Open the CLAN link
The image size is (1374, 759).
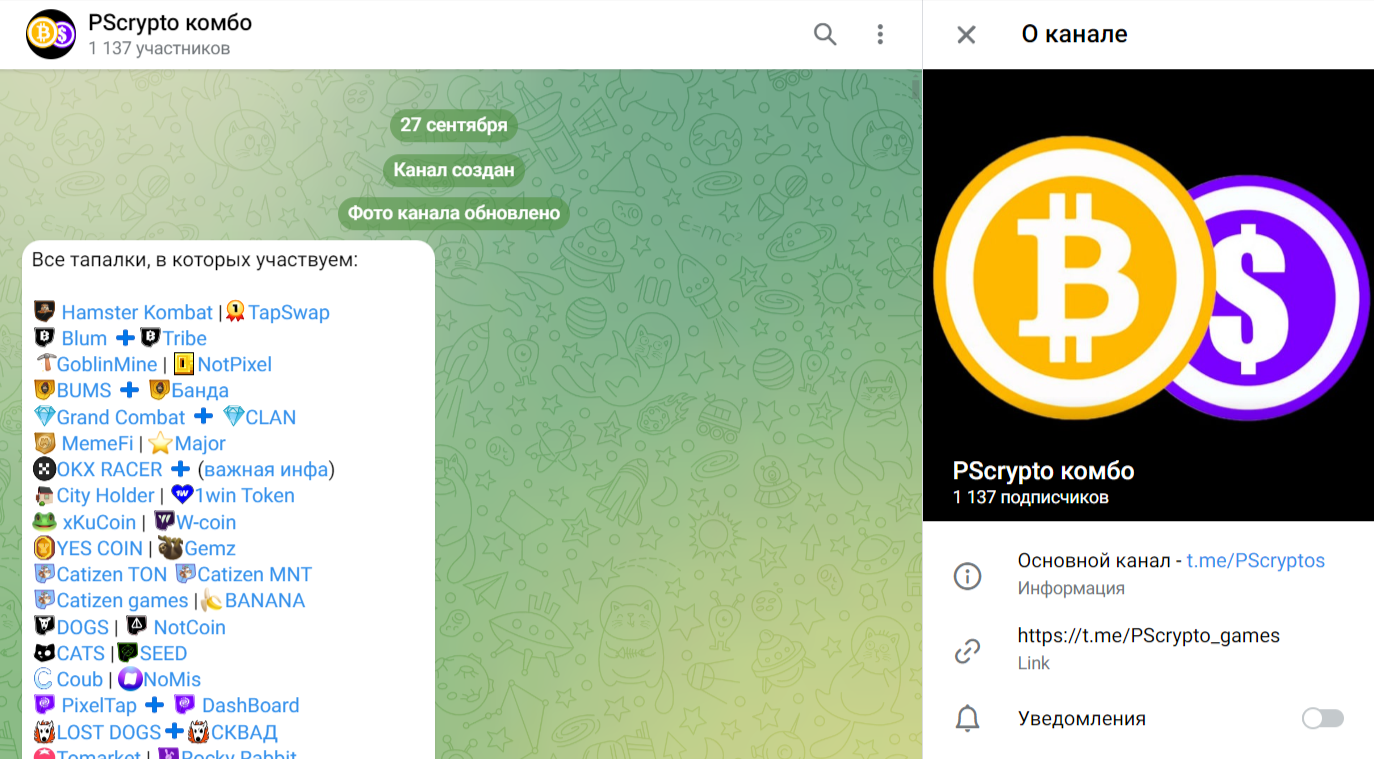click(x=270, y=417)
